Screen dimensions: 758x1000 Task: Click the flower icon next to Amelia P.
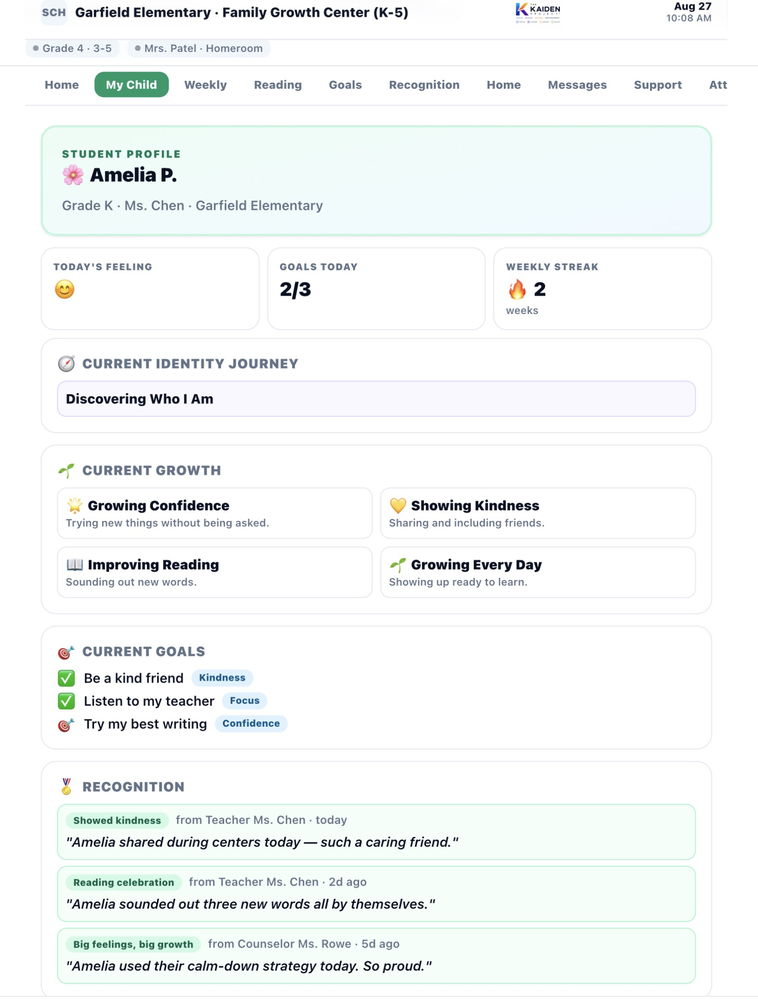tap(73, 175)
